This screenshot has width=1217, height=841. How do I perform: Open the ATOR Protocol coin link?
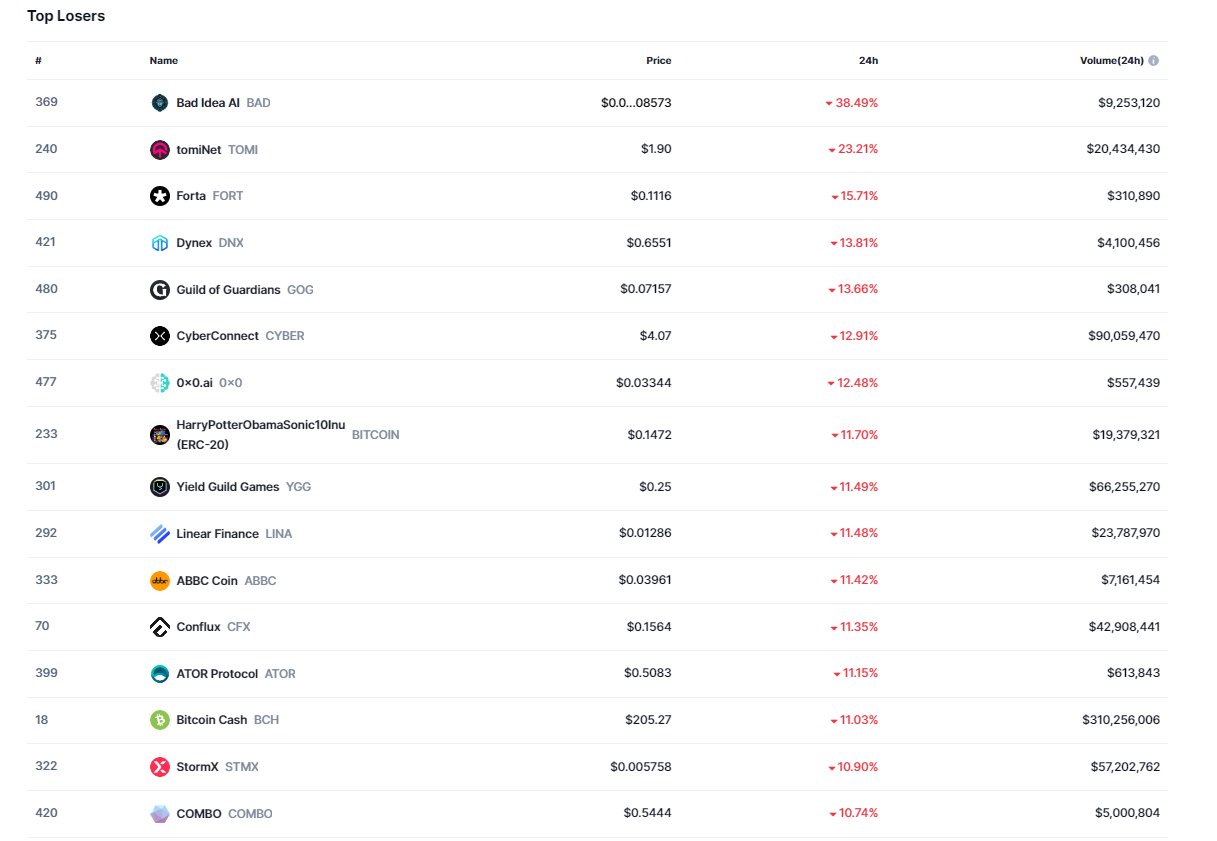(x=217, y=674)
